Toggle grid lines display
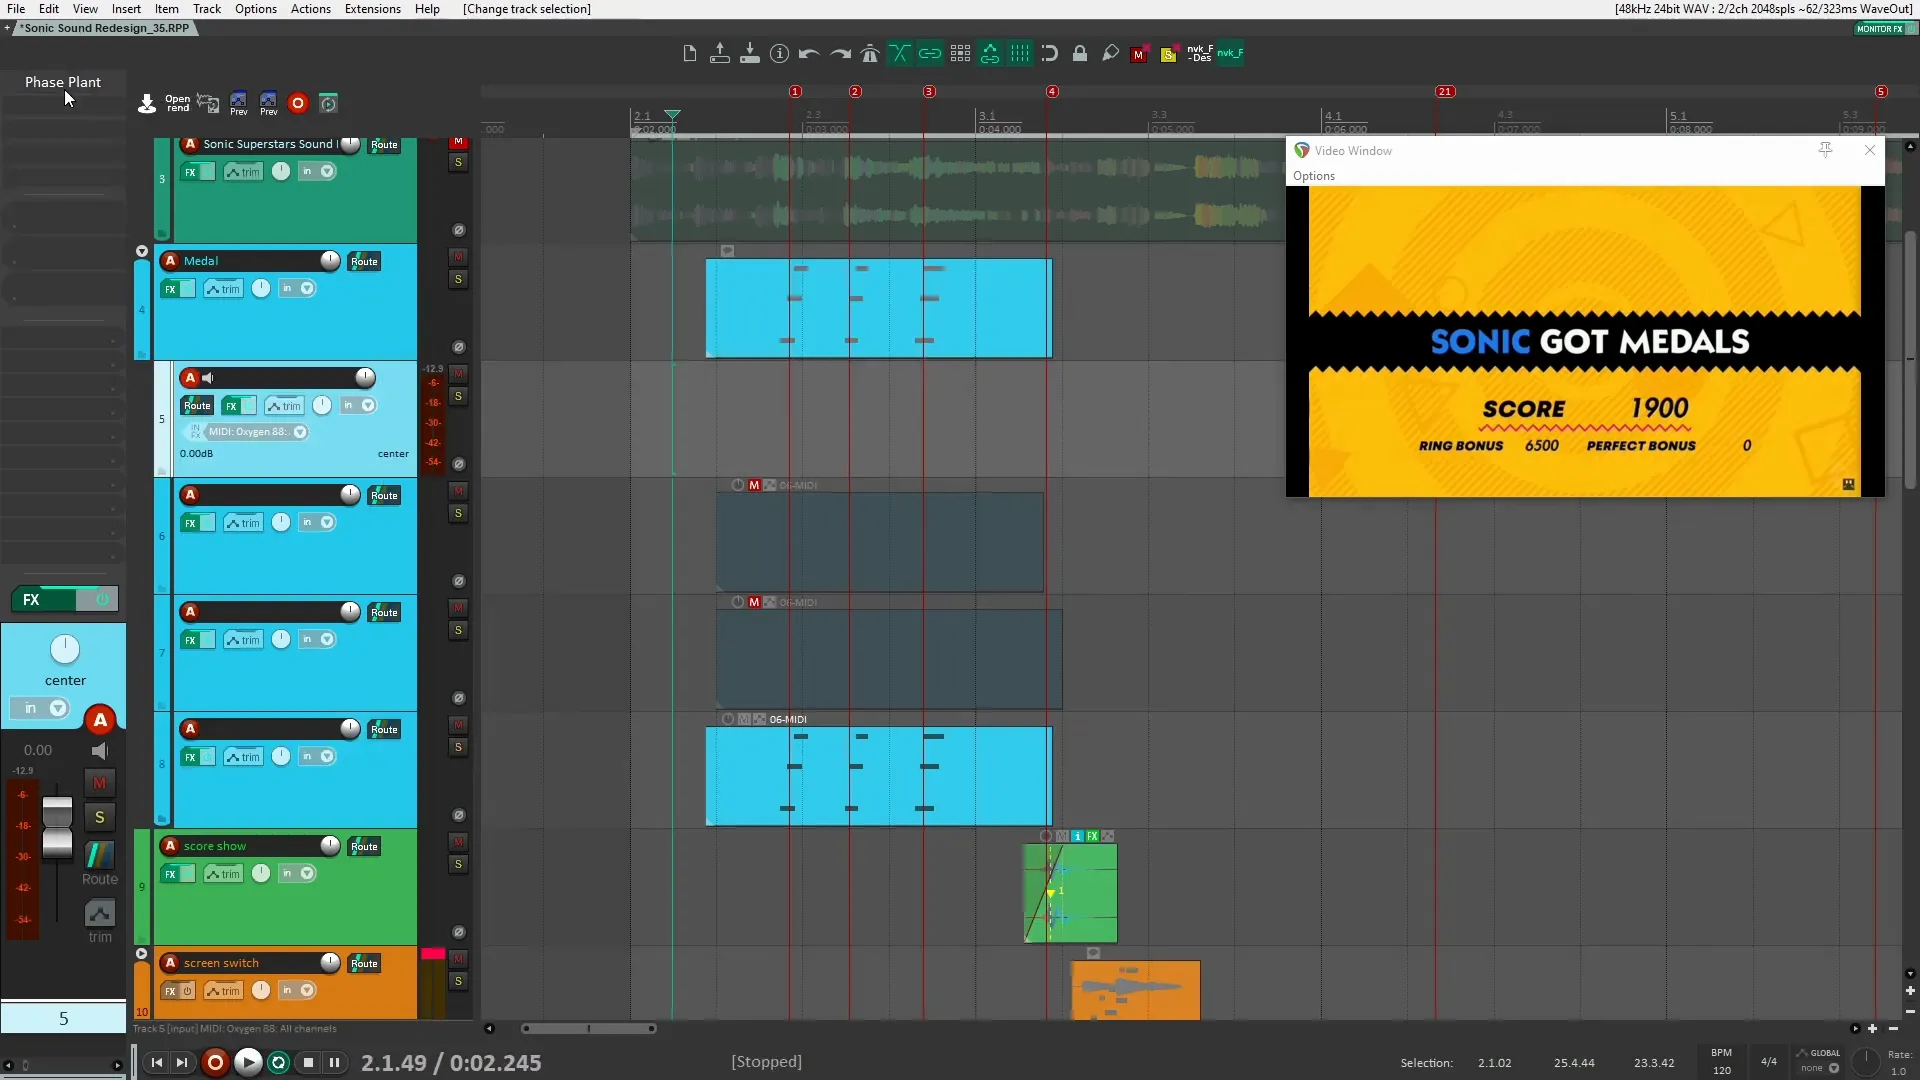This screenshot has height=1080, width=1920. tap(1020, 54)
